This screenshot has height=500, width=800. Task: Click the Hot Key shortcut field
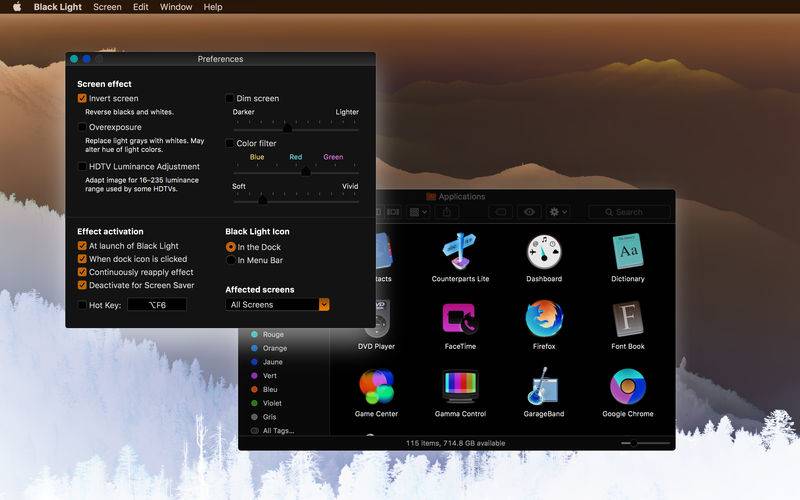pos(157,305)
